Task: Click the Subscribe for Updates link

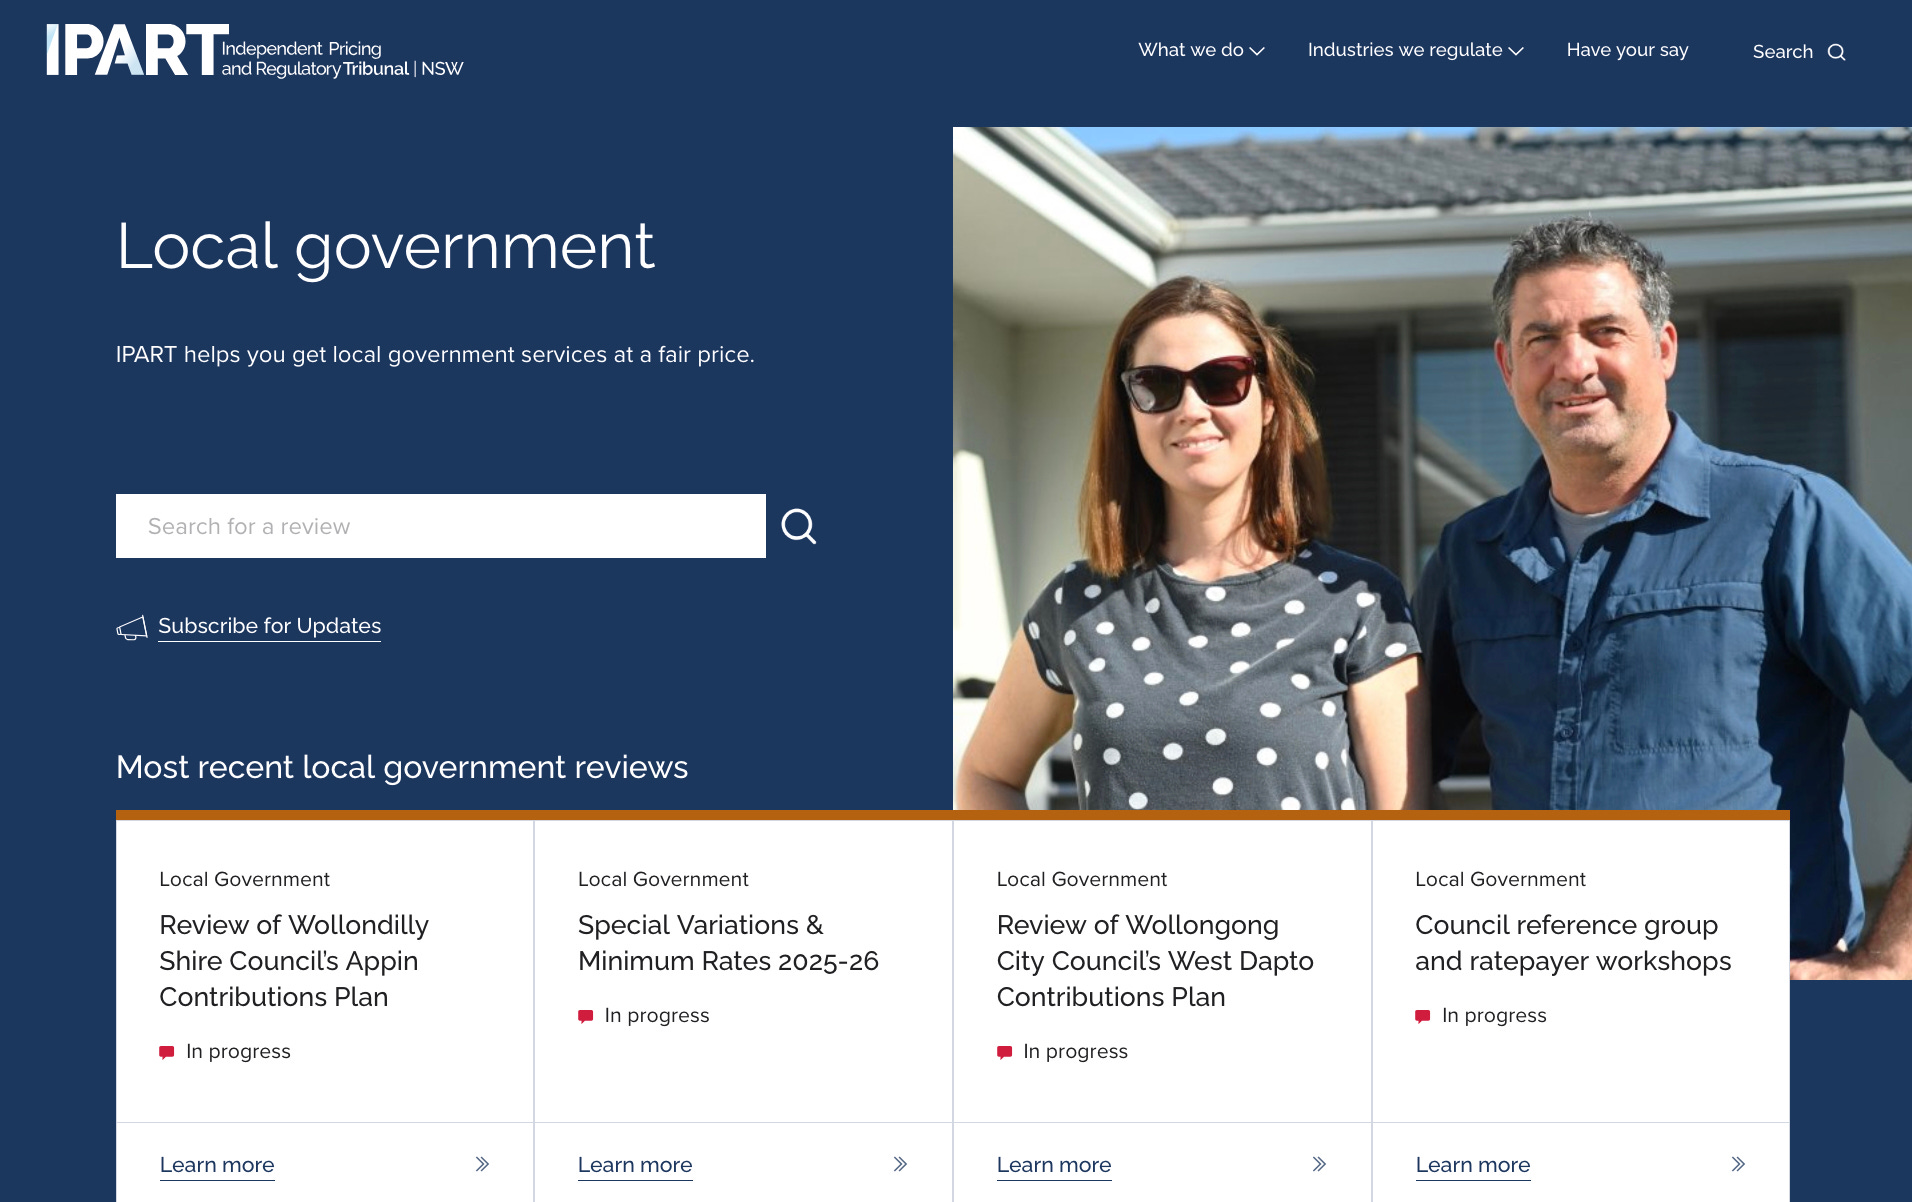Action: (269, 626)
